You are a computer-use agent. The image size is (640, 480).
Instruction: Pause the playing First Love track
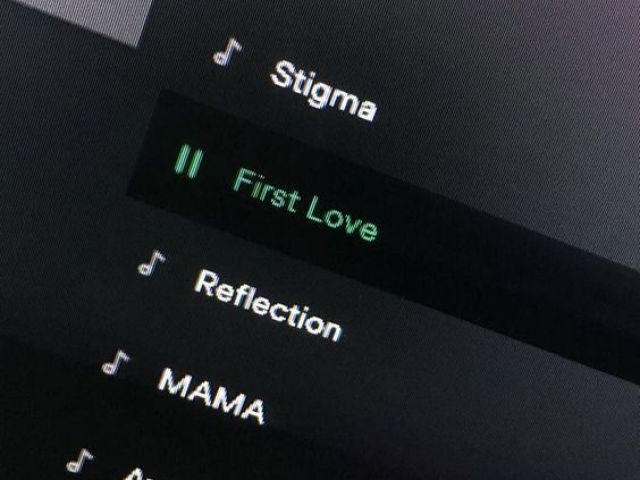189,161
